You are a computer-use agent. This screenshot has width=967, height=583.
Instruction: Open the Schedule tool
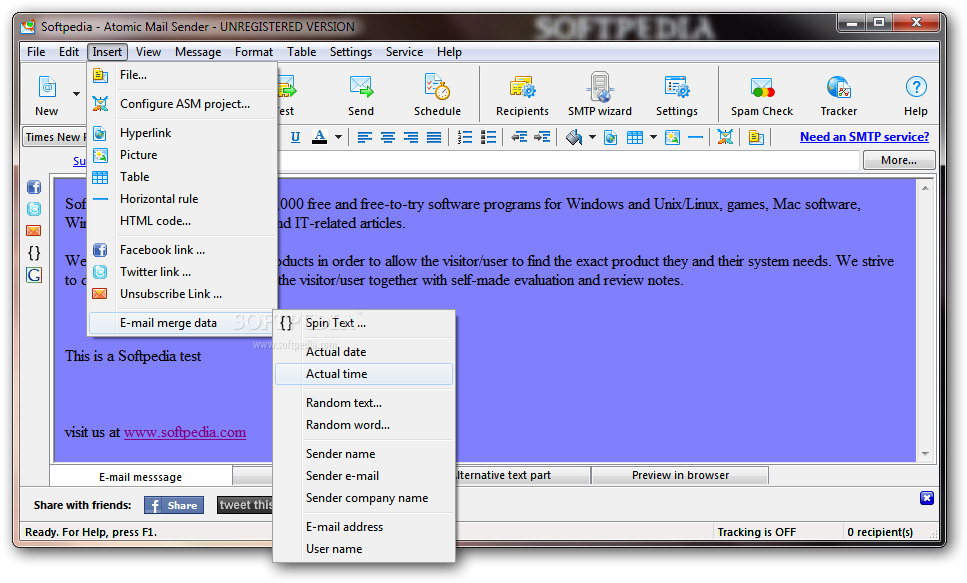[437, 95]
